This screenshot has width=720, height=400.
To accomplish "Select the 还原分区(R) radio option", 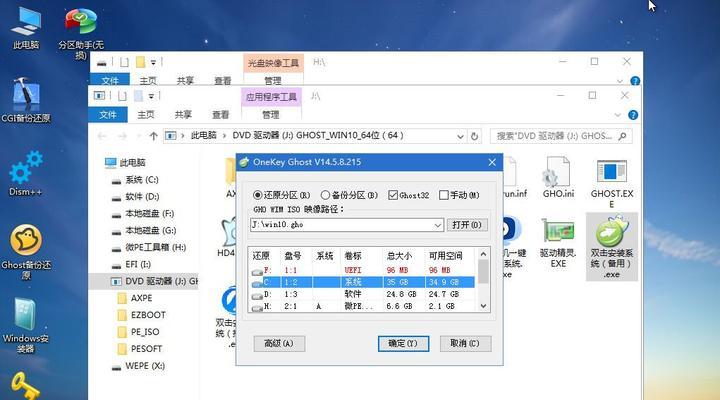I will pos(281,195).
